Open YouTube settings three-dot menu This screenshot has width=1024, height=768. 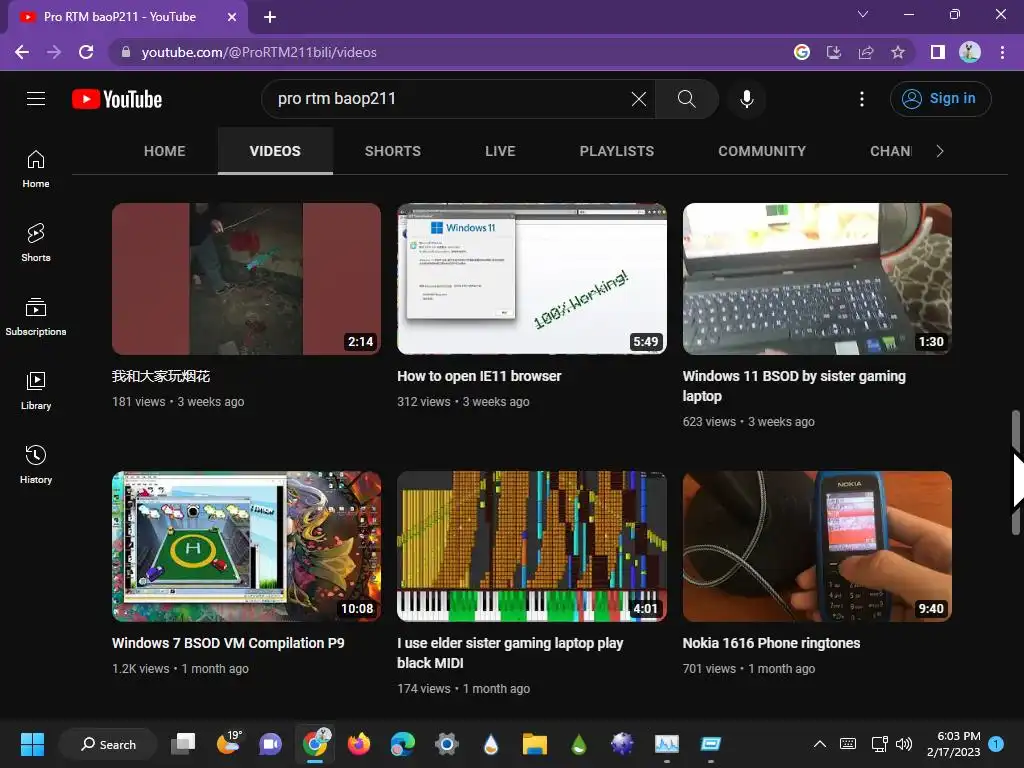(862, 99)
